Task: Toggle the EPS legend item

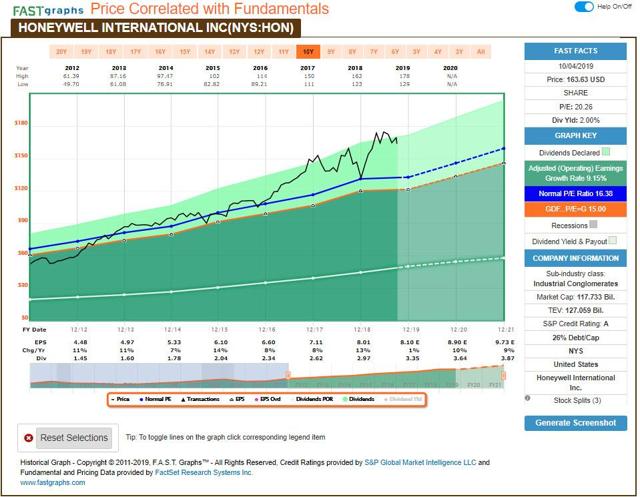Action: (x=237, y=399)
